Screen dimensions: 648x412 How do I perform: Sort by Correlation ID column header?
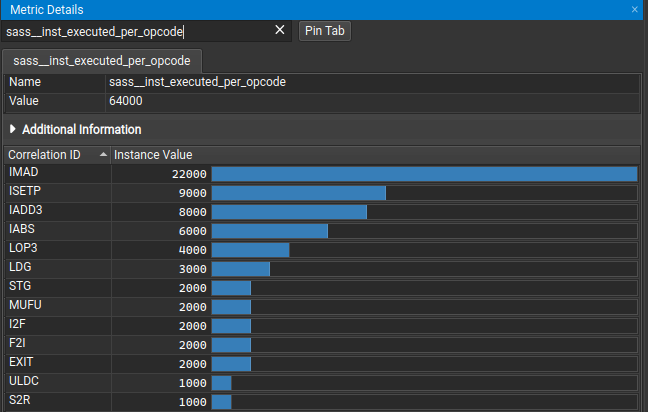pos(57,155)
